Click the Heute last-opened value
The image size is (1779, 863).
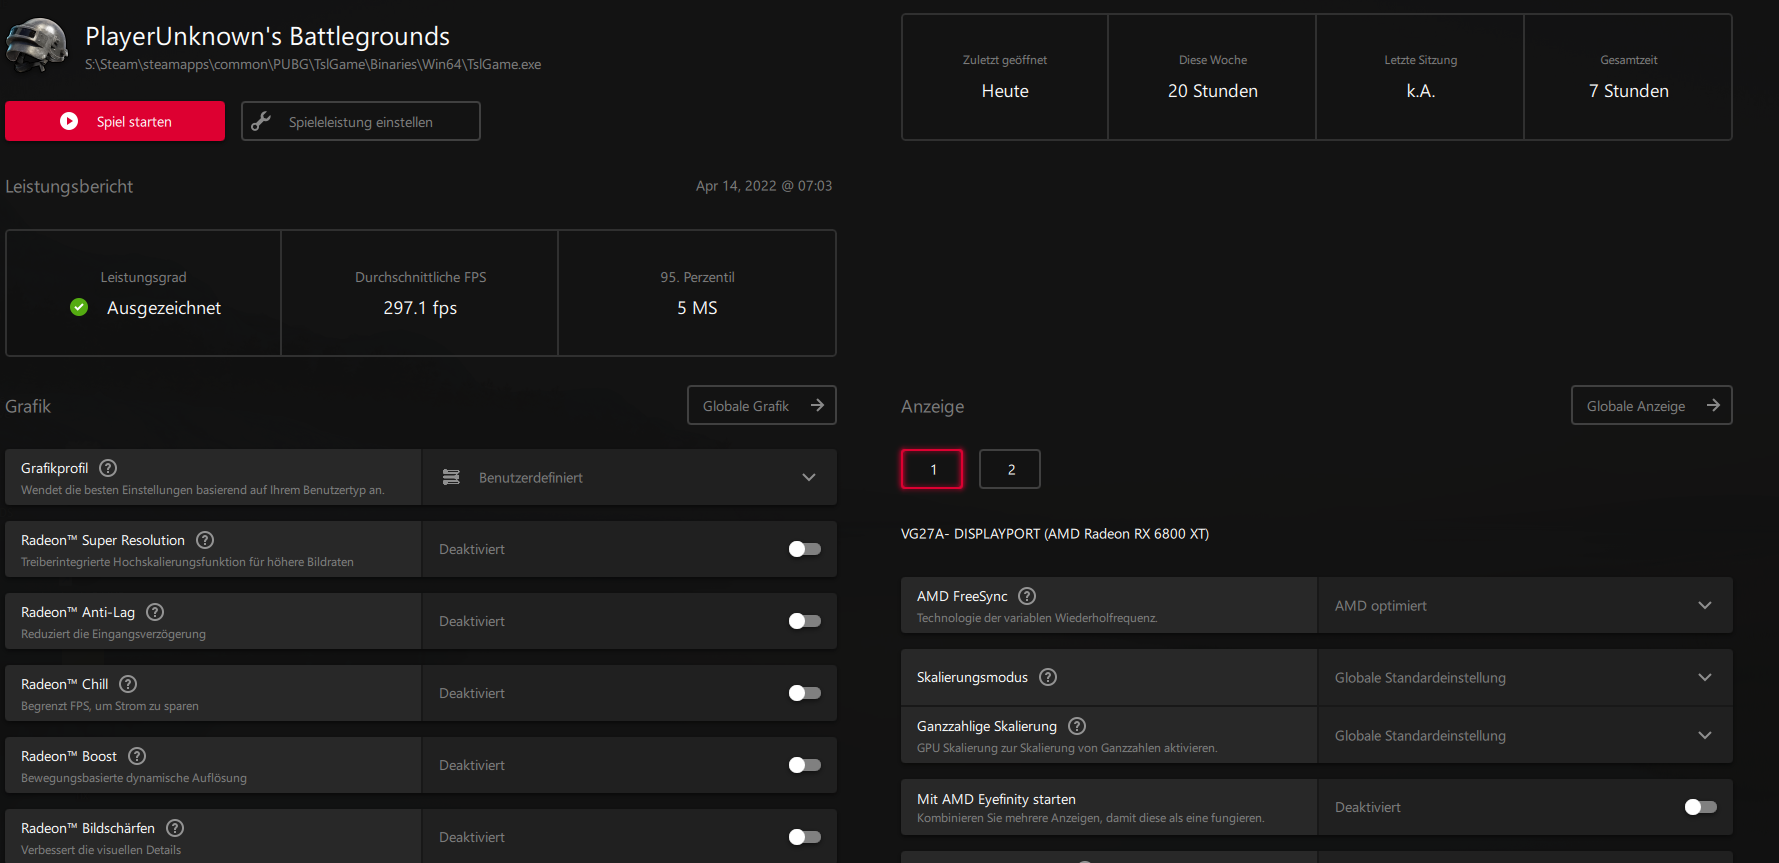(x=1005, y=91)
